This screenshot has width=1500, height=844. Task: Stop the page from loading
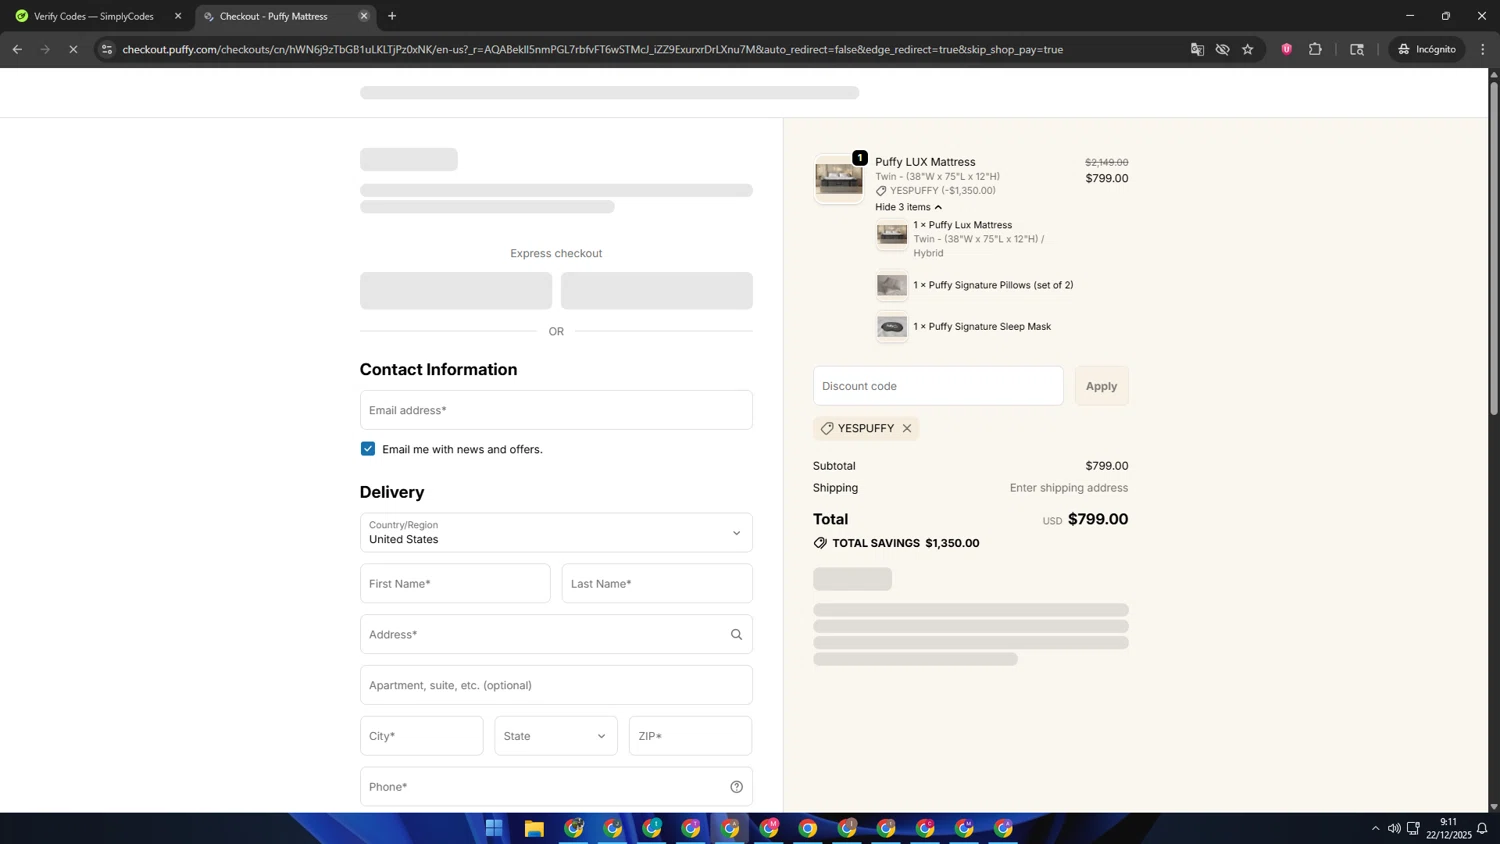(x=73, y=49)
